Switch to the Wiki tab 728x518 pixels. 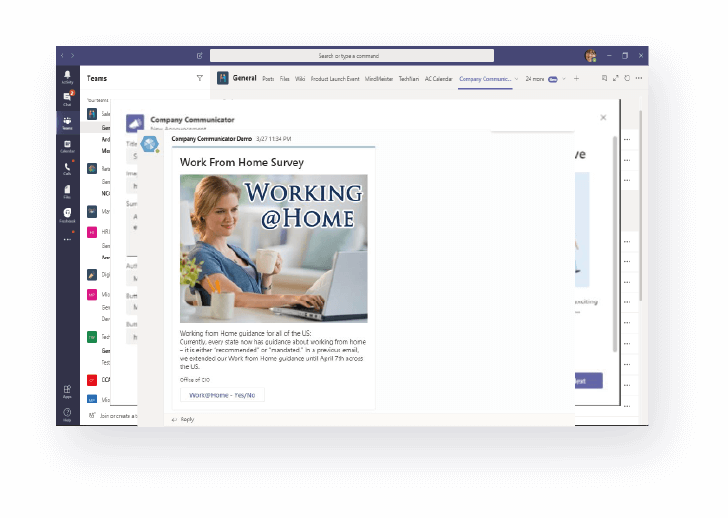[x=300, y=79]
